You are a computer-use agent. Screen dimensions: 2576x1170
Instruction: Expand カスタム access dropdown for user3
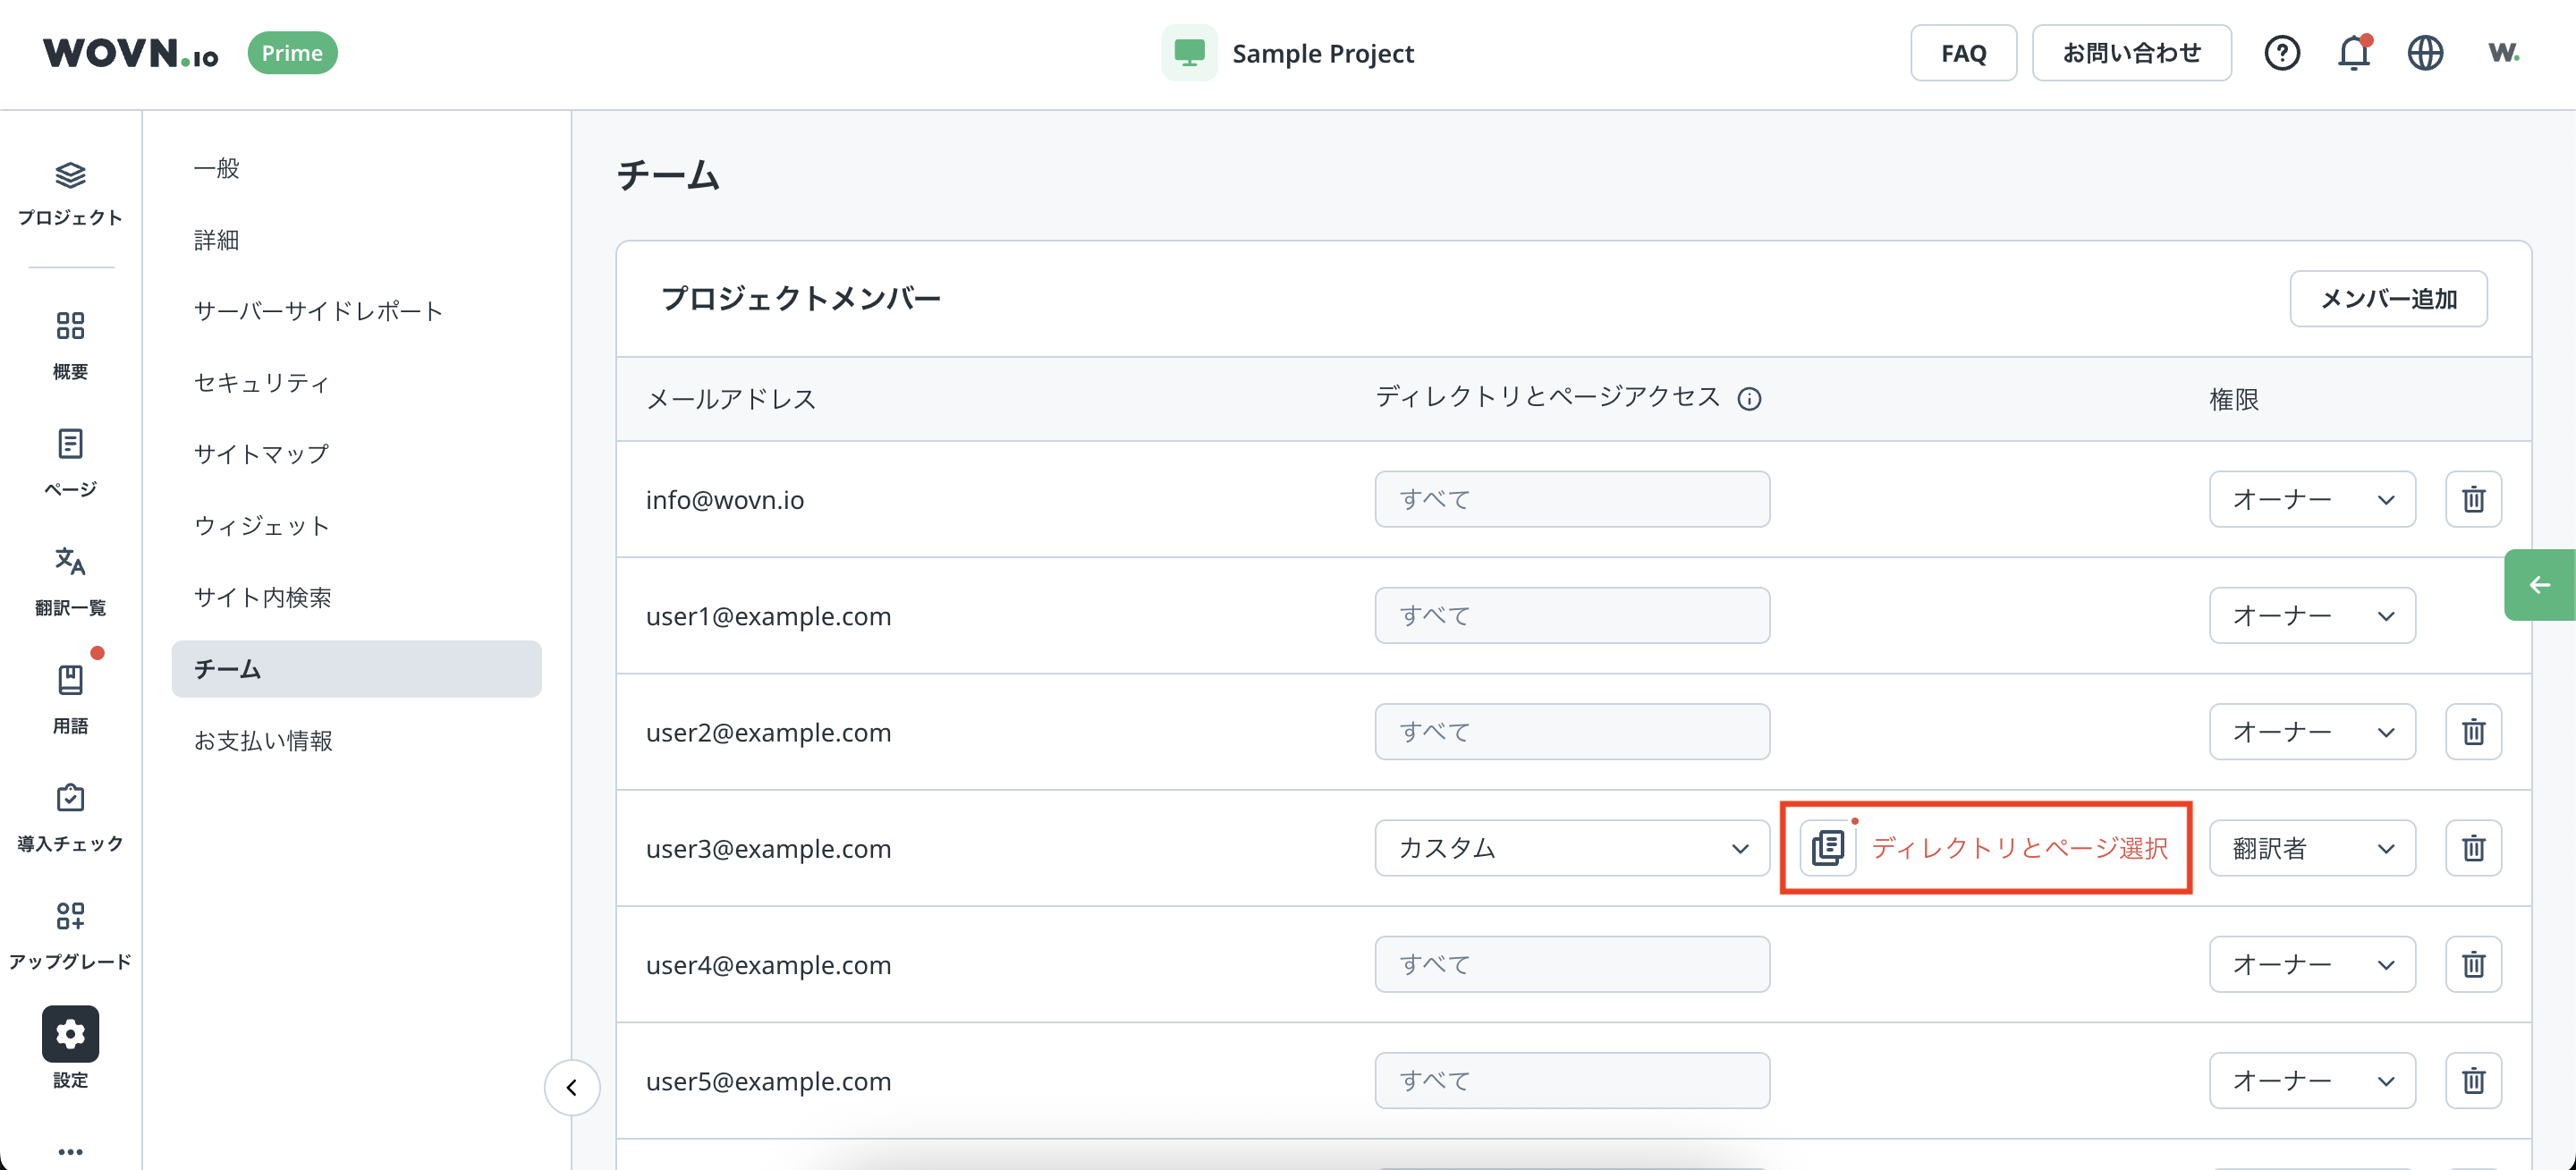tap(1571, 848)
